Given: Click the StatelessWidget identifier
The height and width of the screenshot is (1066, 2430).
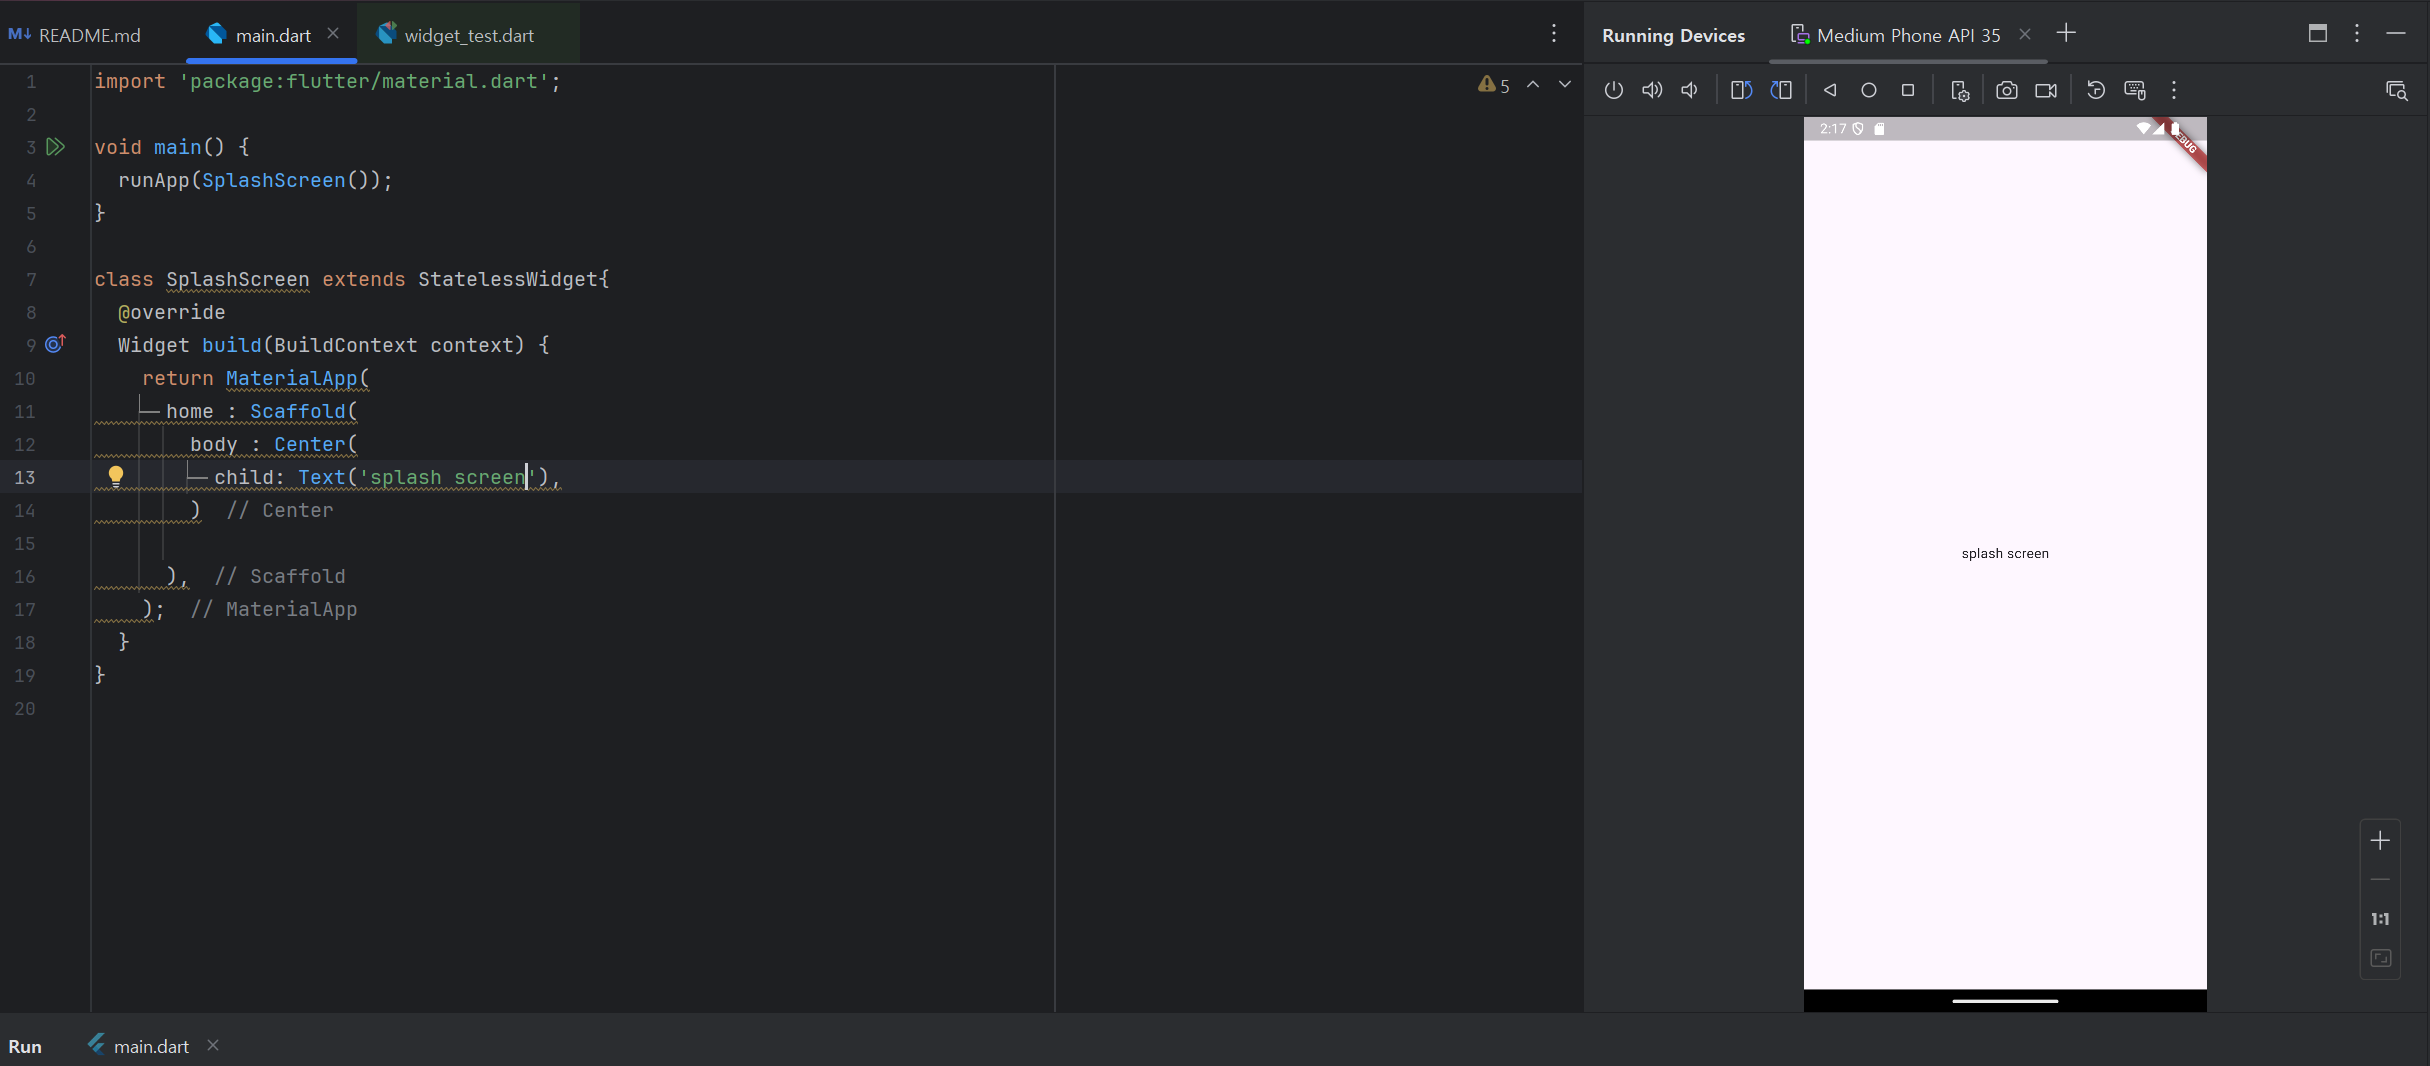Looking at the screenshot, I should pyautogui.click(x=508, y=279).
